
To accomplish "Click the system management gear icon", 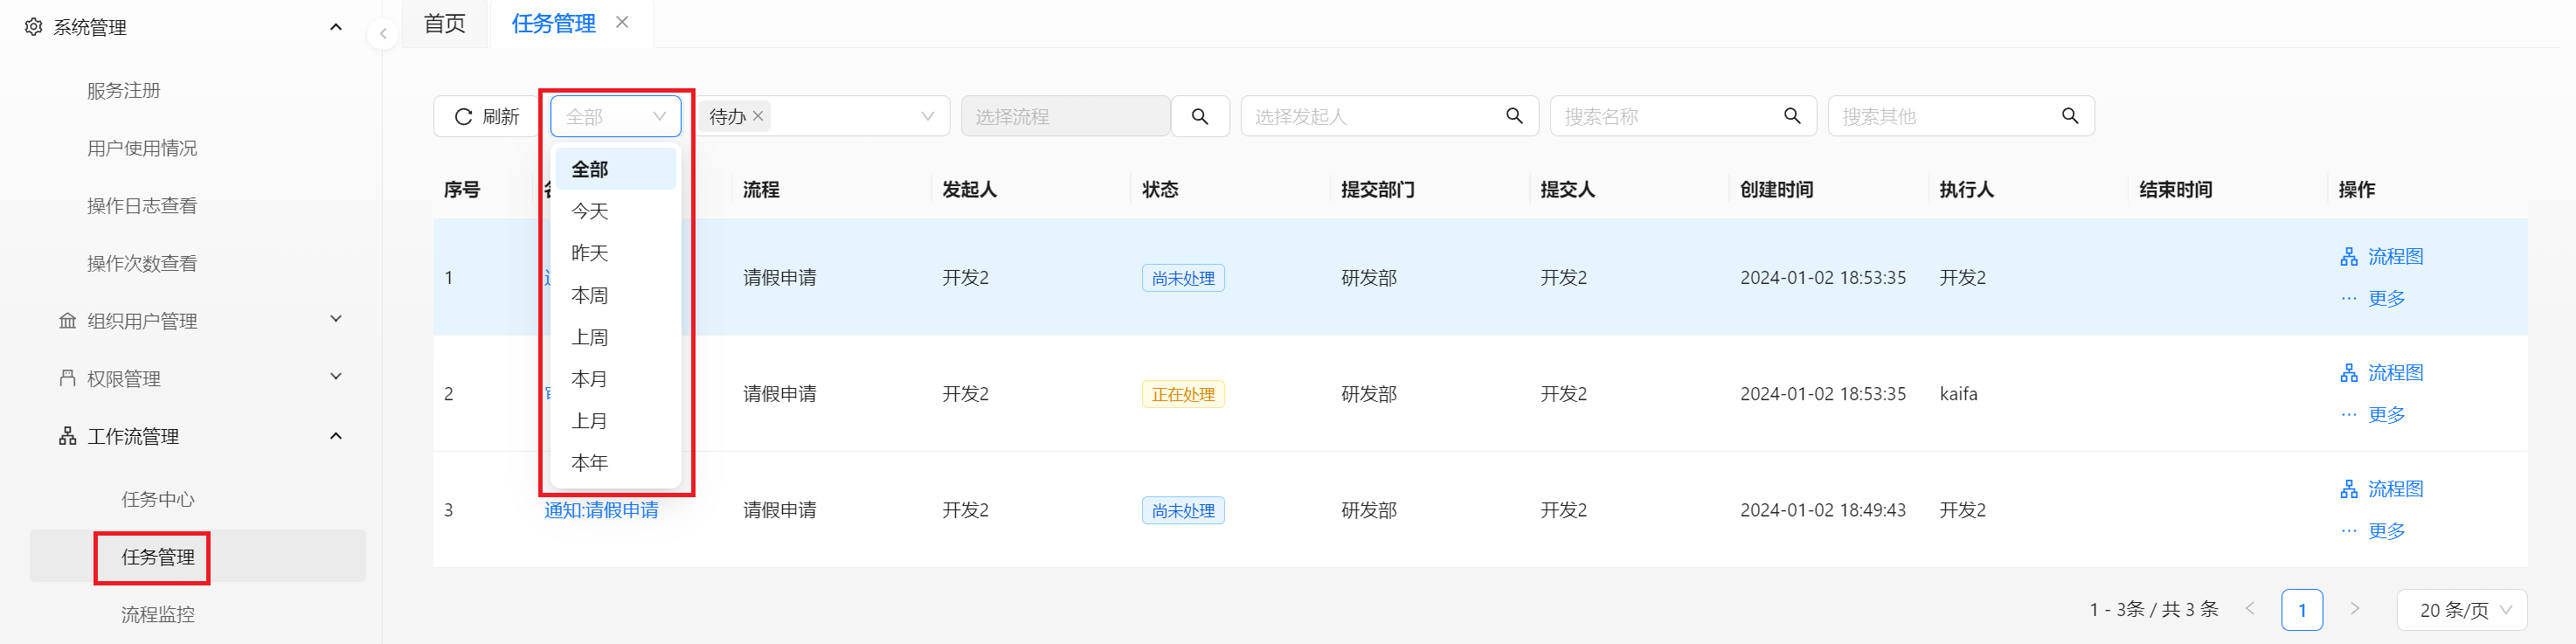I will 33,27.
